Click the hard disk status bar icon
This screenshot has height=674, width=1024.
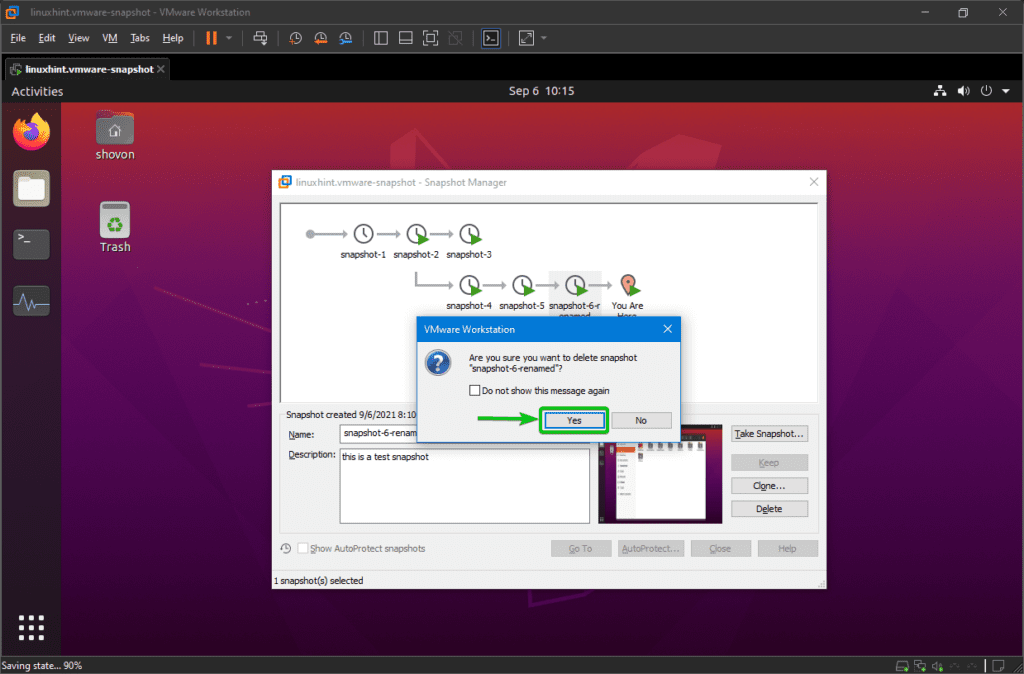point(901,665)
